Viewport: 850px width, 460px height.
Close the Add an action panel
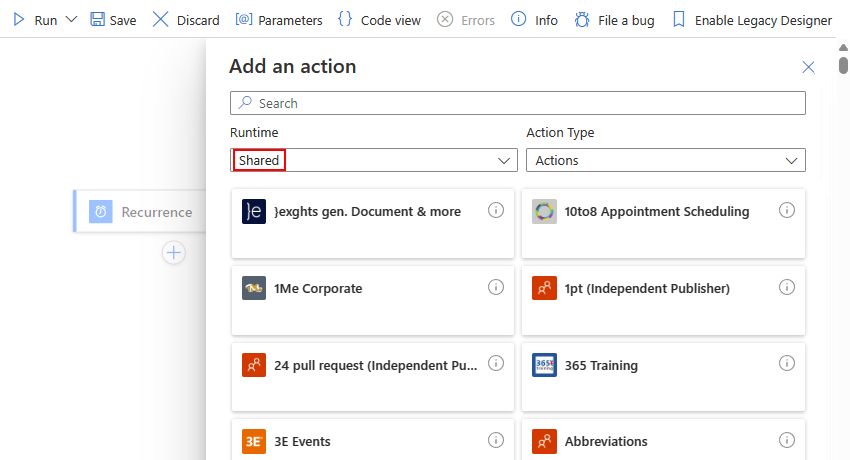pyautogui.click(x=808, y=67)
